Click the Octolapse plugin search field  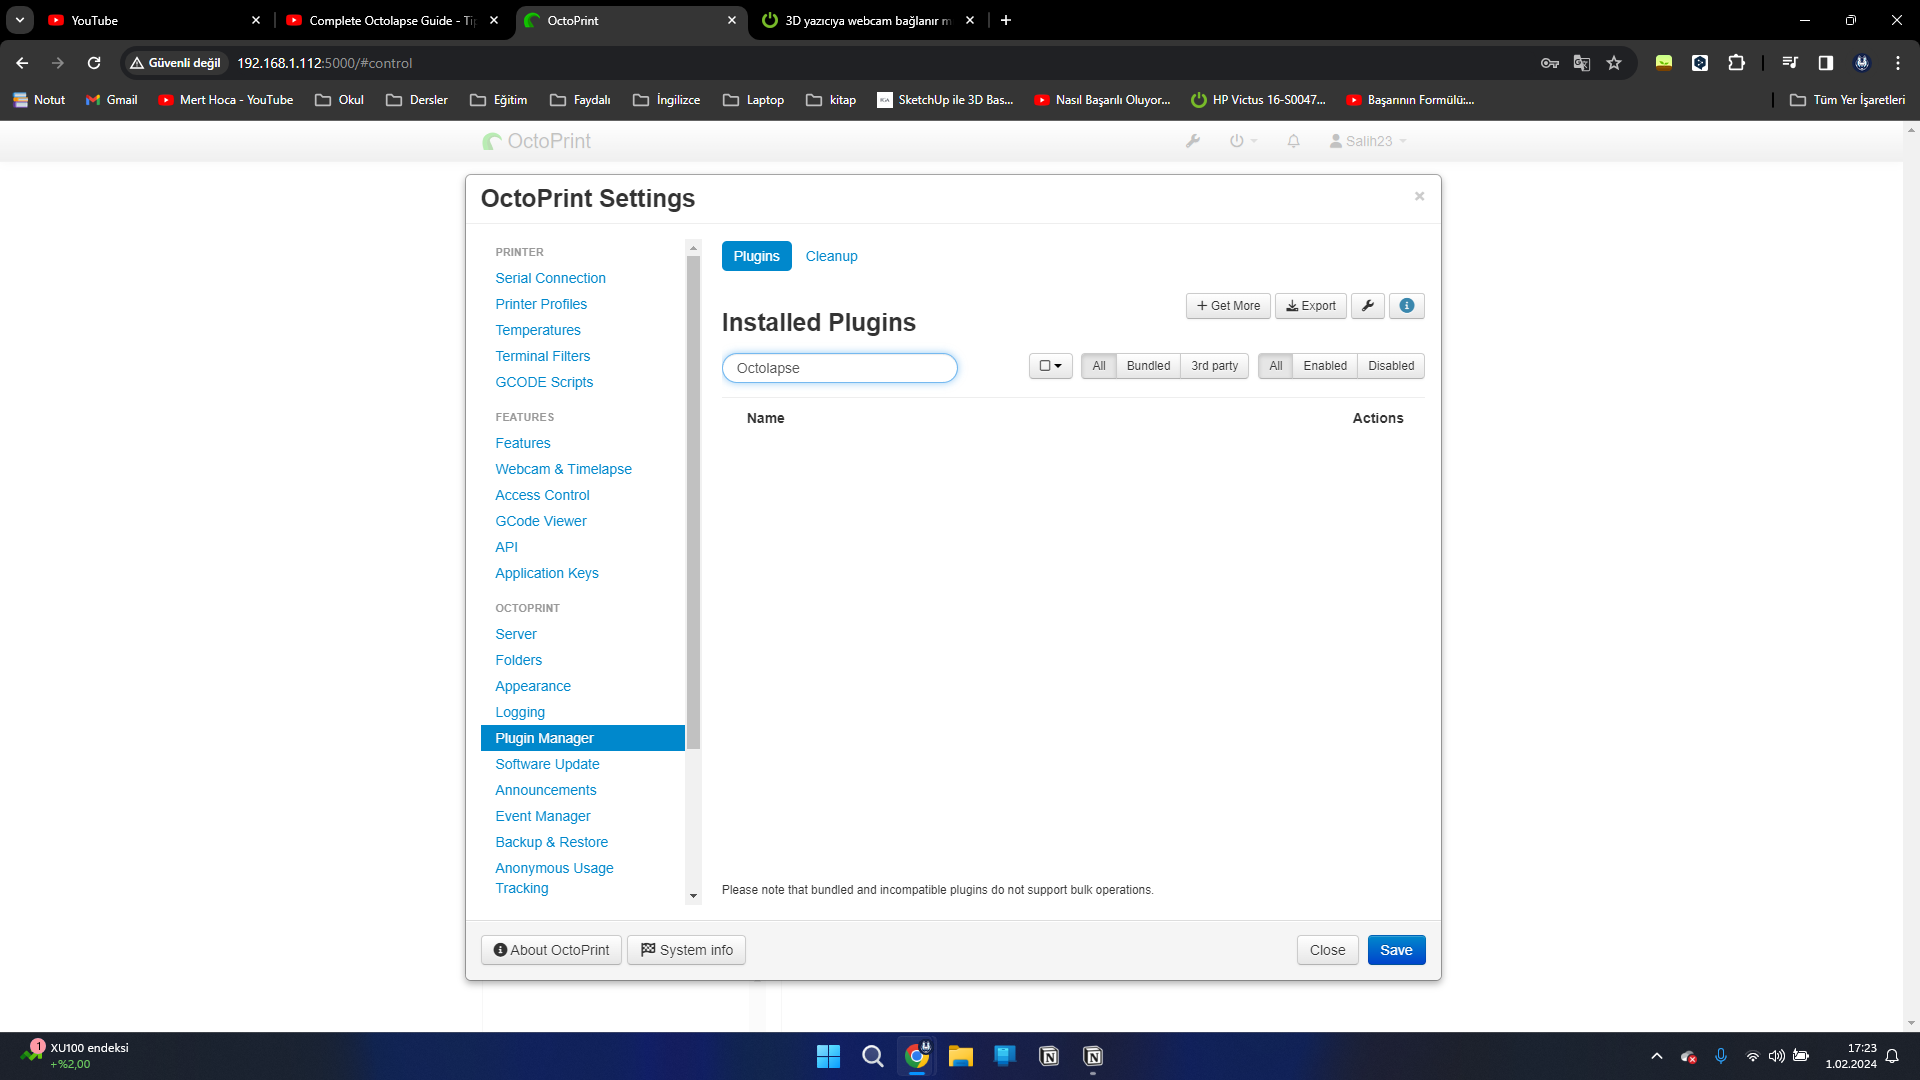point(839,368)
